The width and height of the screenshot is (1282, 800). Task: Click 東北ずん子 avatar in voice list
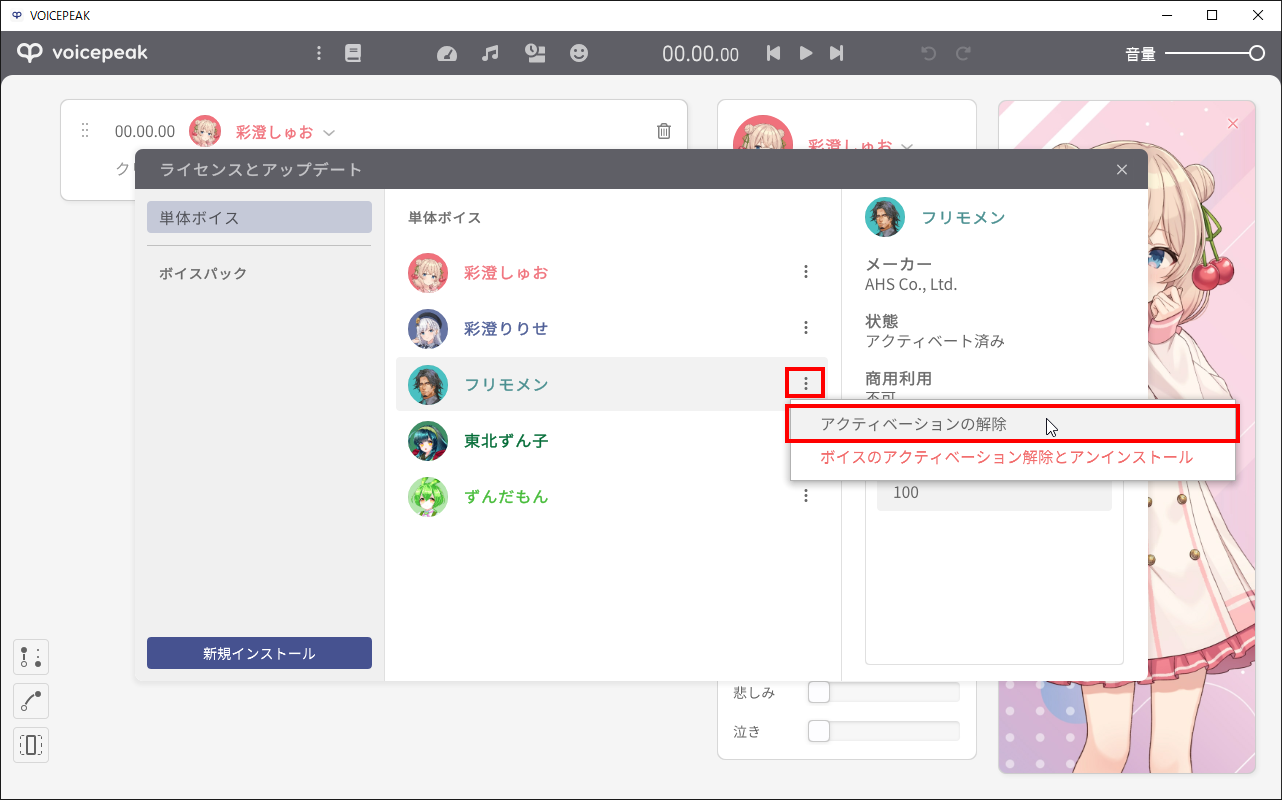(428, 441)
